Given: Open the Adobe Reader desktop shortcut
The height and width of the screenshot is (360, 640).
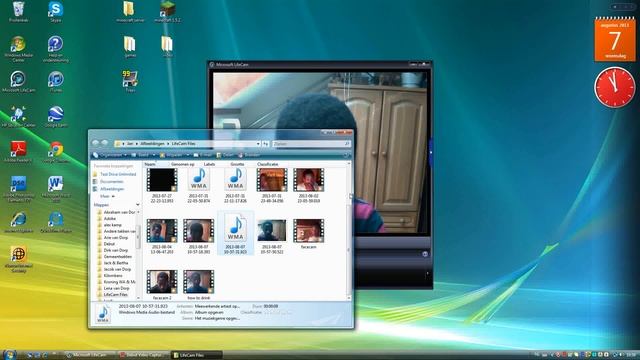Looking at the screenshot, I should click(18, 152).
